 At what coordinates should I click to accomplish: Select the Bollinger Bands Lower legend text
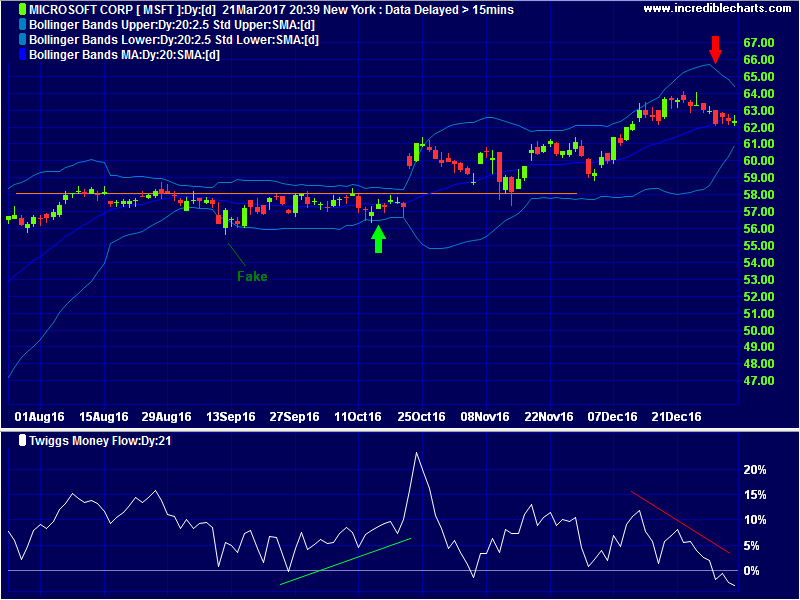coord(174,40)
